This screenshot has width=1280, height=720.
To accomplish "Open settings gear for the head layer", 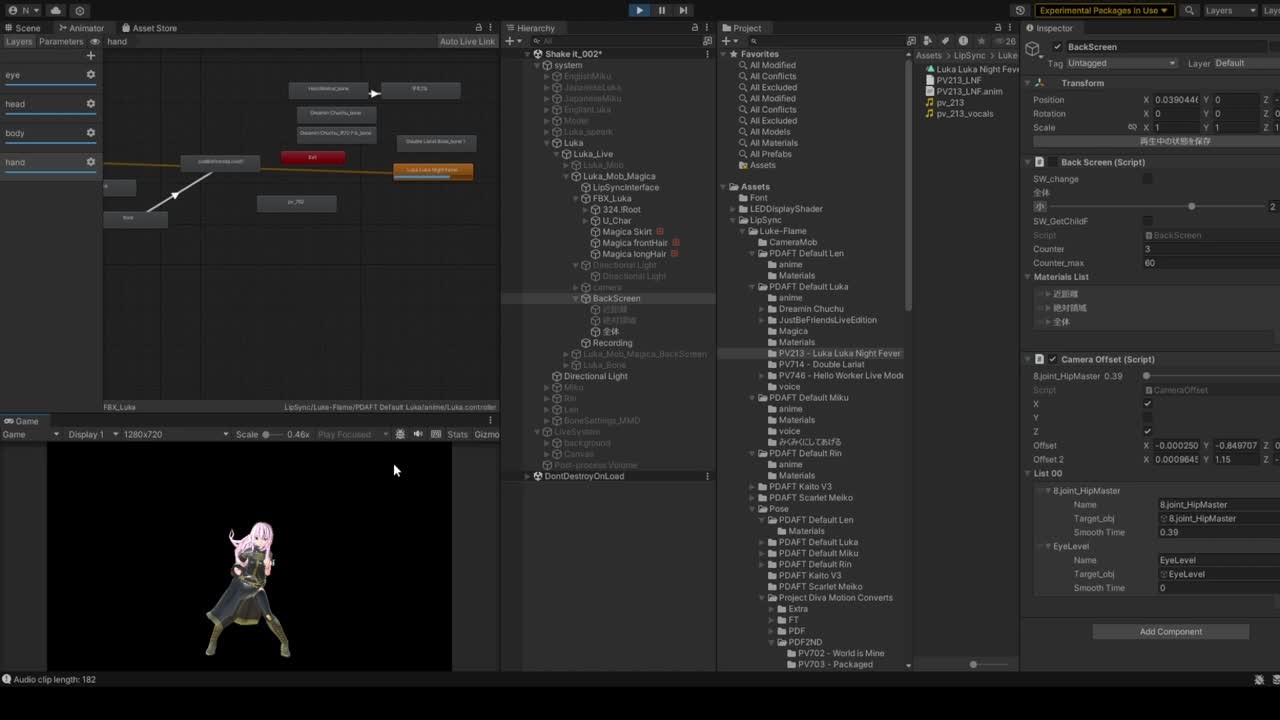I will tap(90, 104).
